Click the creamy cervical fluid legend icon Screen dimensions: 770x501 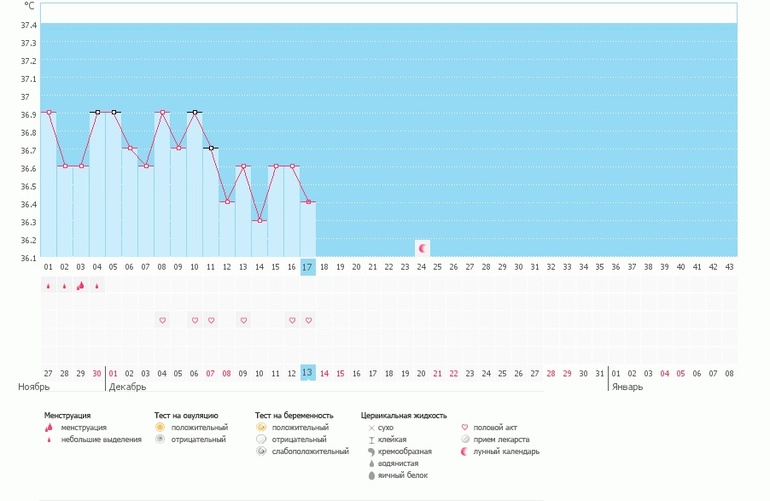pos(371,451)
